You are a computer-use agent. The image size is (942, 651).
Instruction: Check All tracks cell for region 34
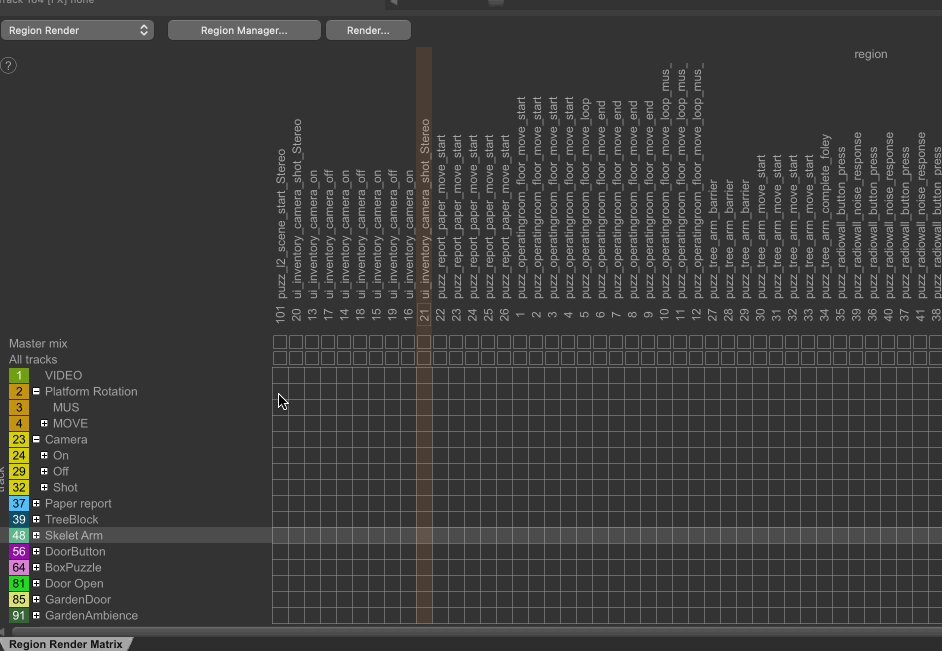824,359
